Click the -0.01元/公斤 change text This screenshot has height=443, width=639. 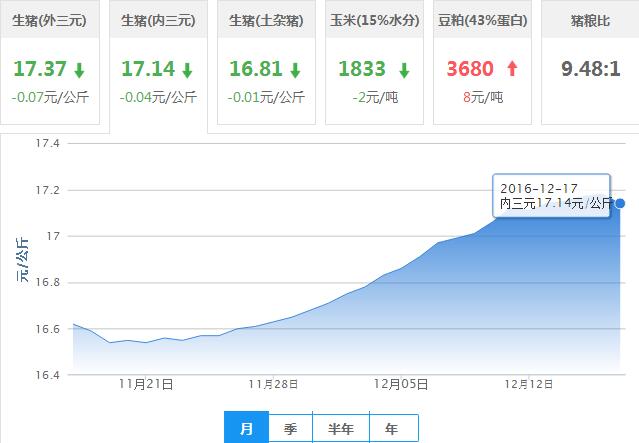266,97
